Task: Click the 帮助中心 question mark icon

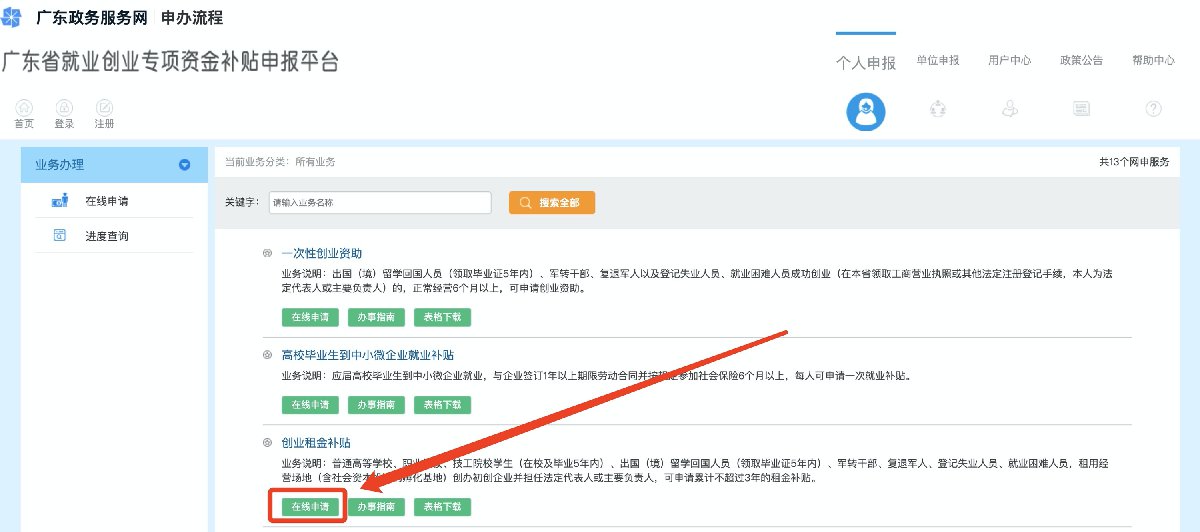Action: 1154,109
